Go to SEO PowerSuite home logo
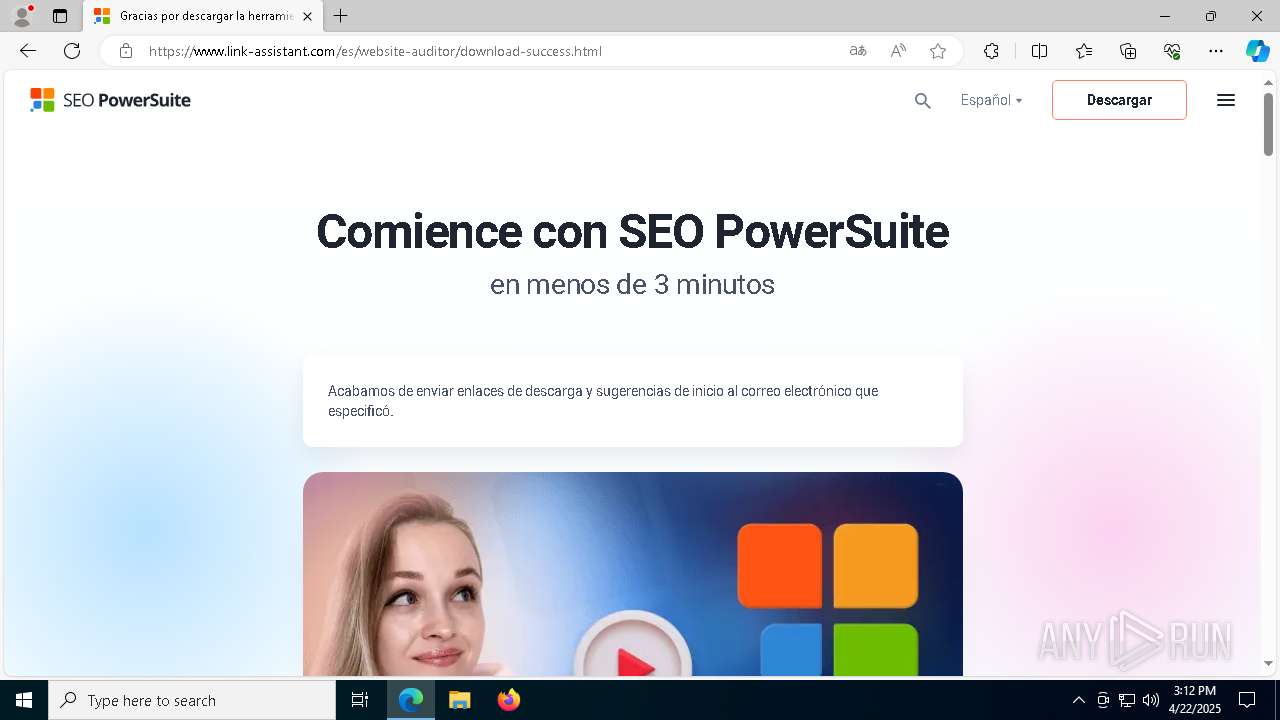The image size is (1280, 720). point(110,100)
